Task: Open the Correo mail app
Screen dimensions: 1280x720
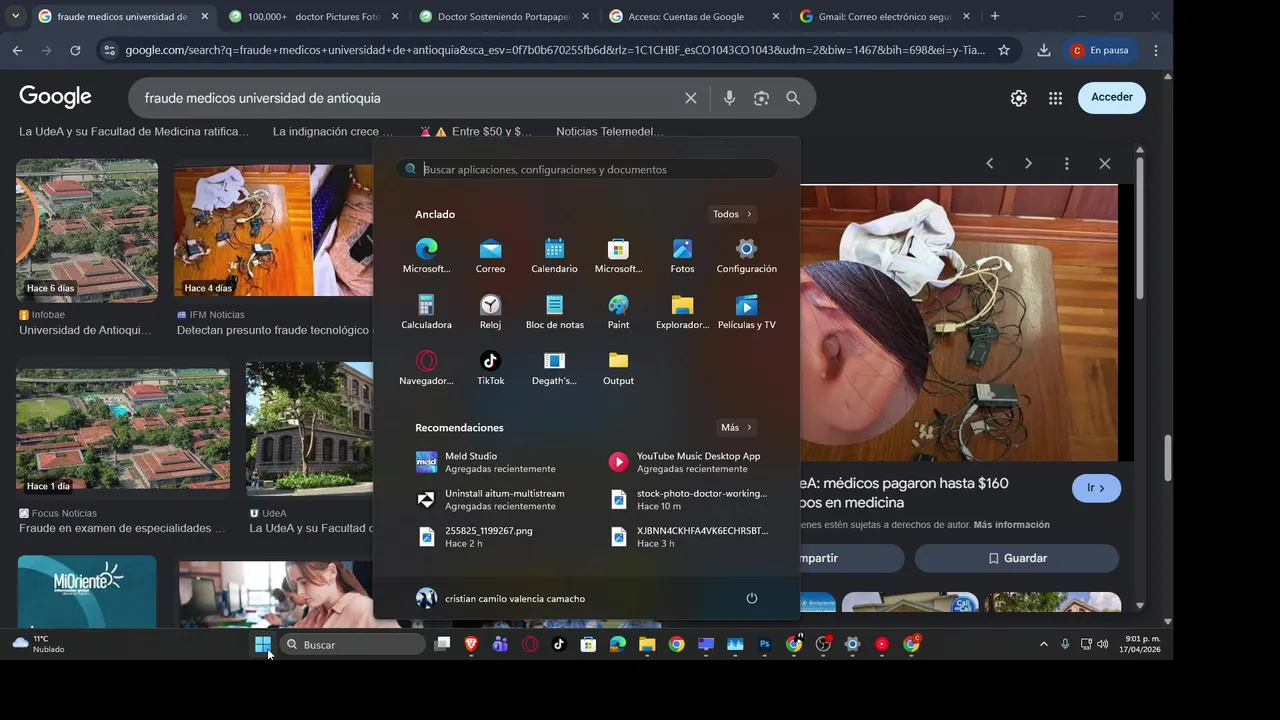Action: point(490,255)
